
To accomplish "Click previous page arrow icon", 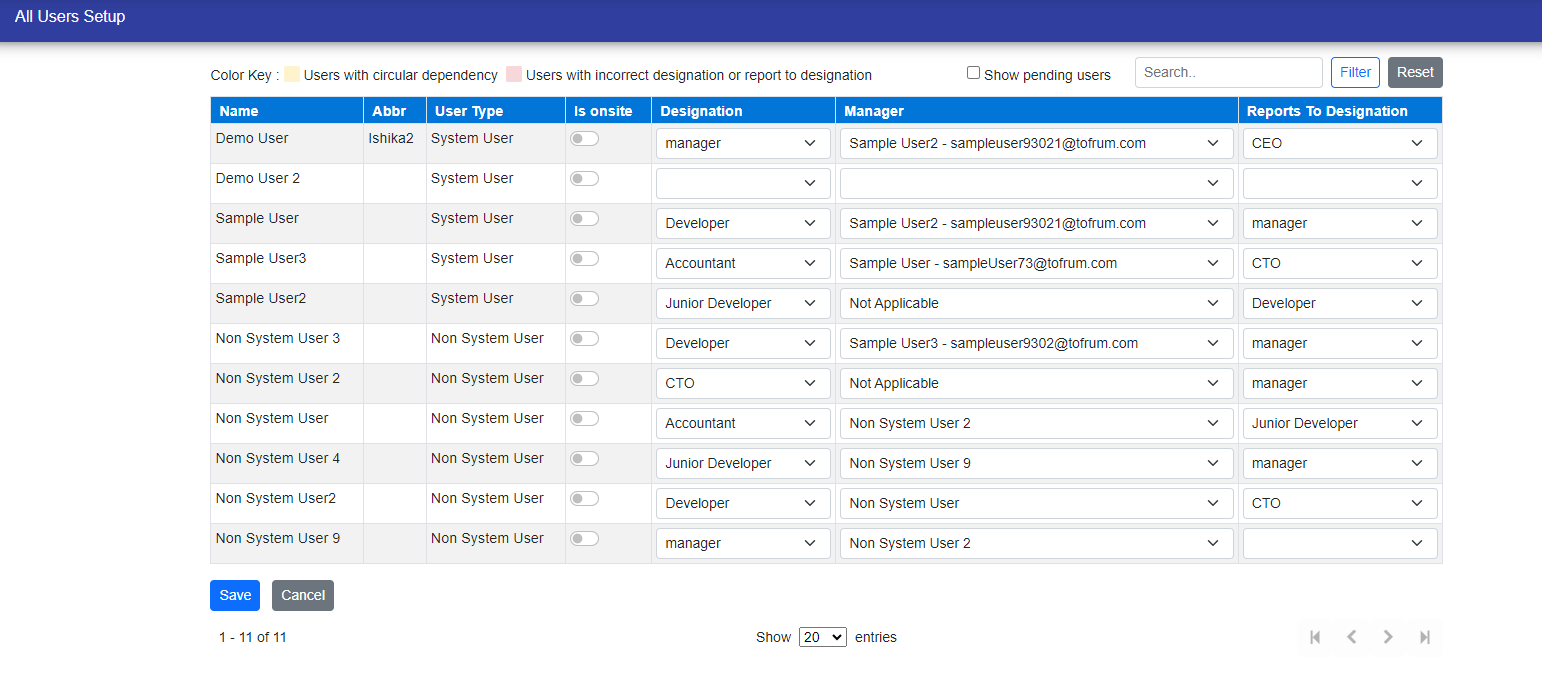I will pyautogui.click(x=1351, y=637).
